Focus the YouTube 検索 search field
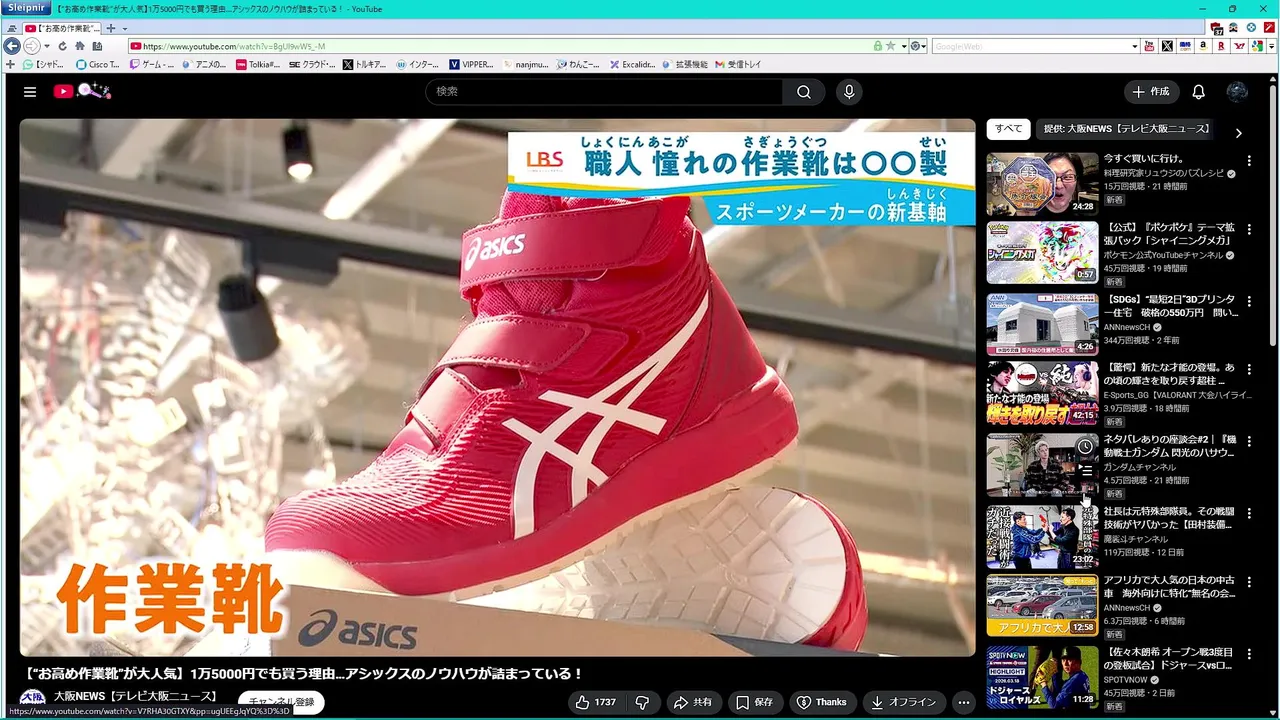Image resolution: width=1280 pixels, height=720 pixels. [604, 92]
